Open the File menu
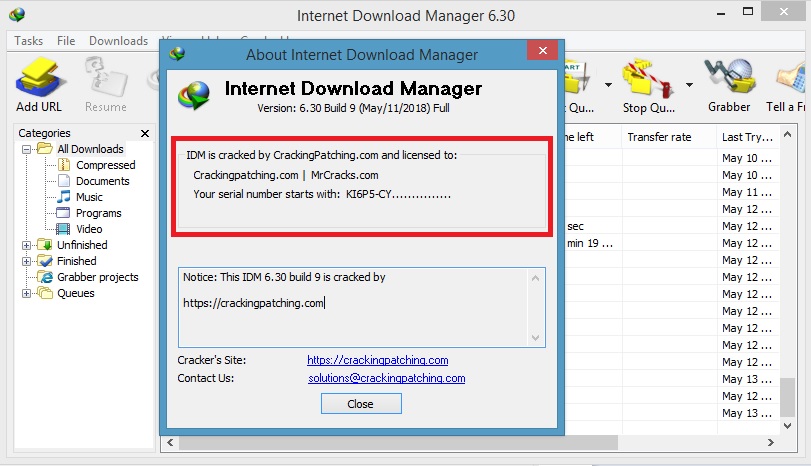Image resolution: width=811 pixels, height=466 pixels. [x=66, y=40]
